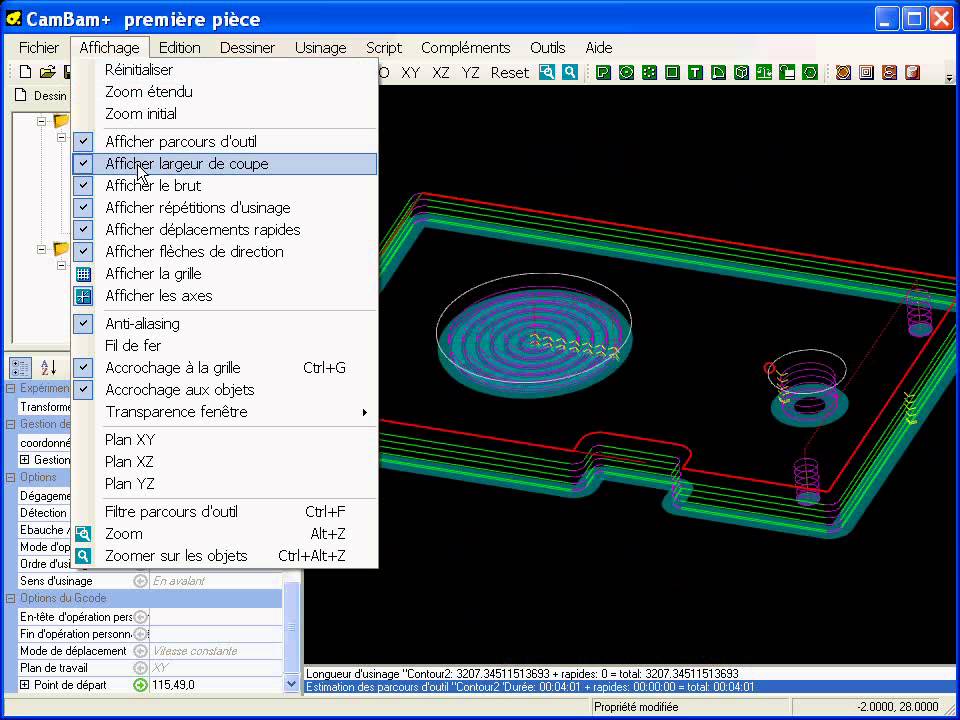Select the text drawing tool icon
This screenshot has height=720, width=960.
(x=695, y=73)
